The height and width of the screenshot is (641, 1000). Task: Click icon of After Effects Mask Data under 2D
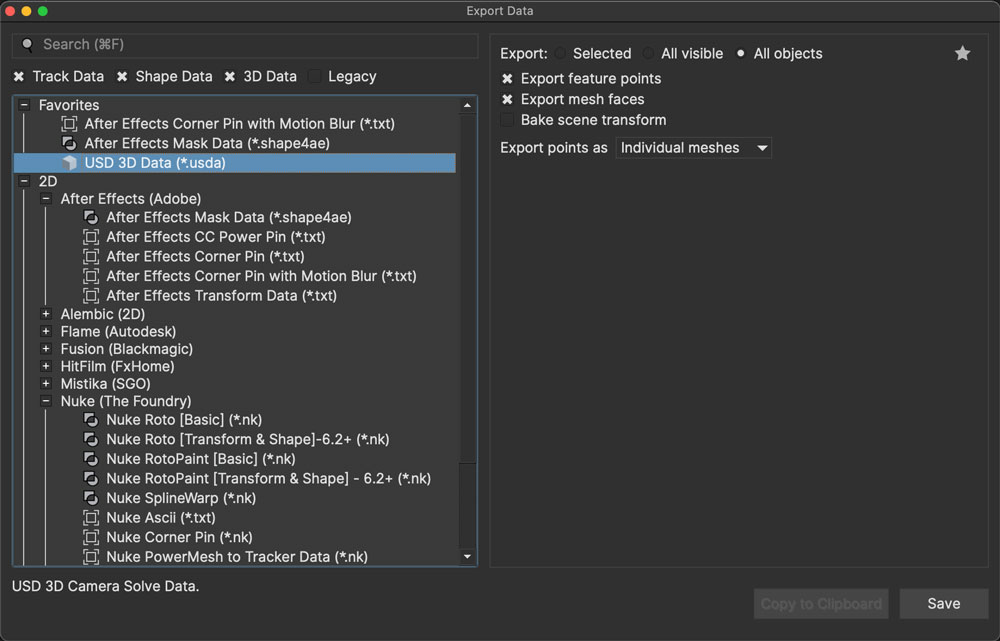pyautogui.click(x=91, y=217)
